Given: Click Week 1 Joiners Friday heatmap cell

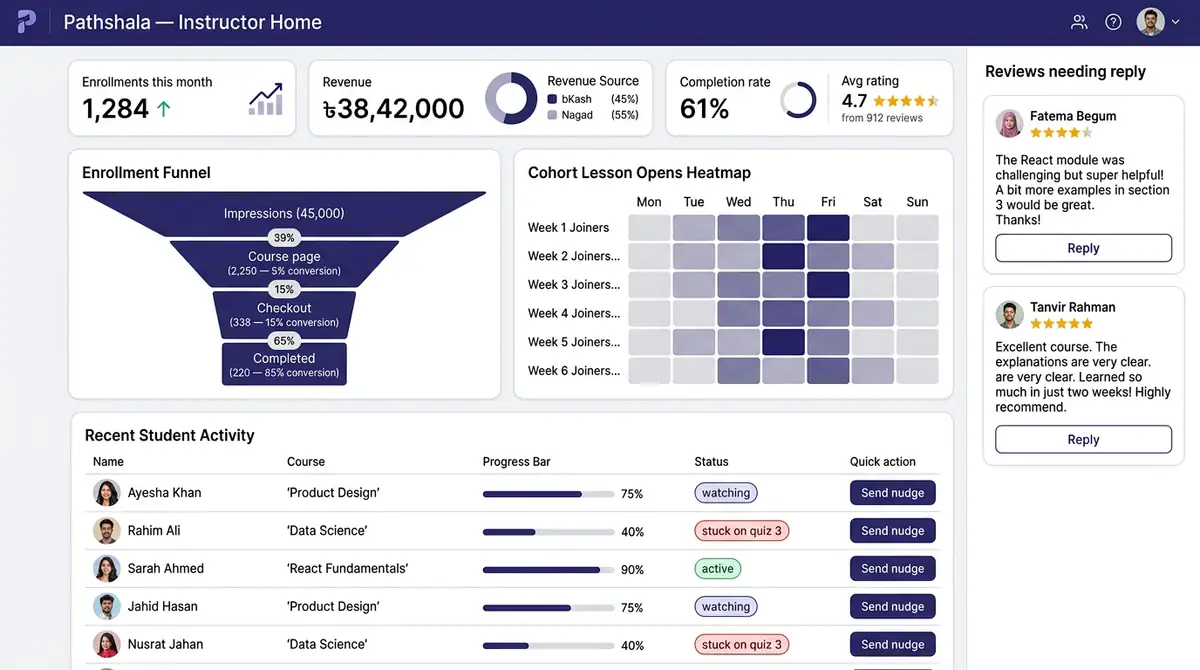Looking at the screenshot, I should [x=828, y=227].
